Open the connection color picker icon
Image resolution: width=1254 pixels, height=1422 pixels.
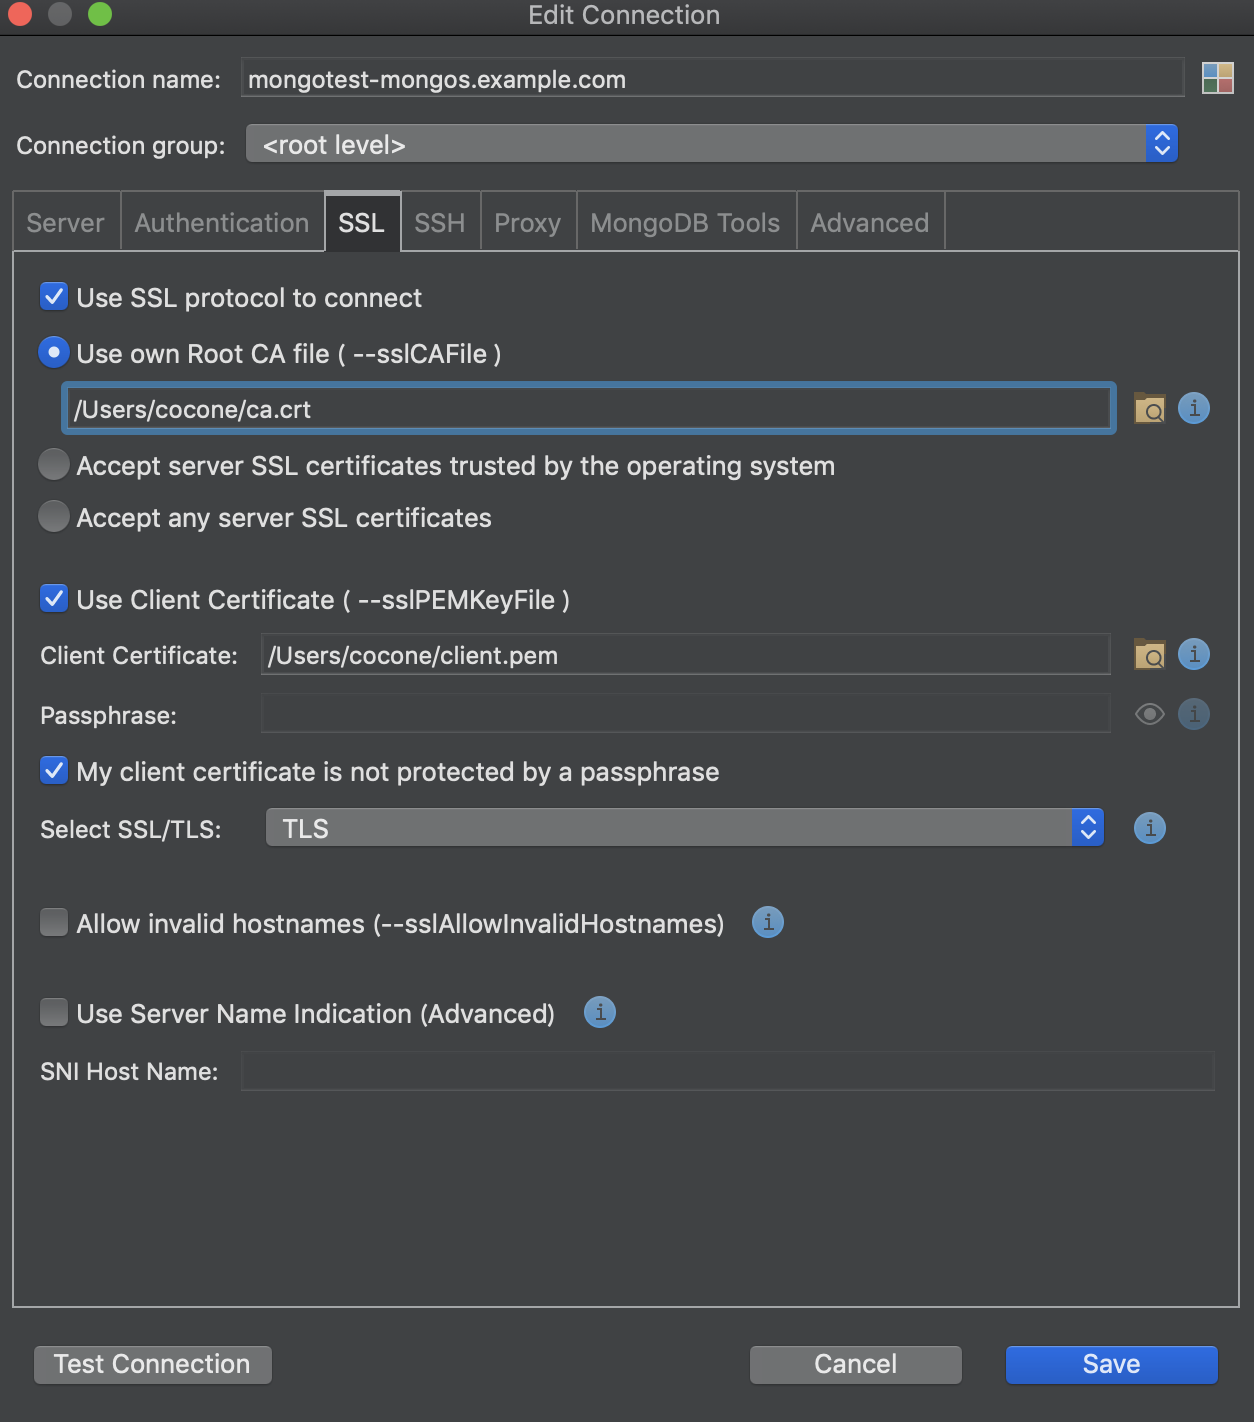coord(1217,78)
